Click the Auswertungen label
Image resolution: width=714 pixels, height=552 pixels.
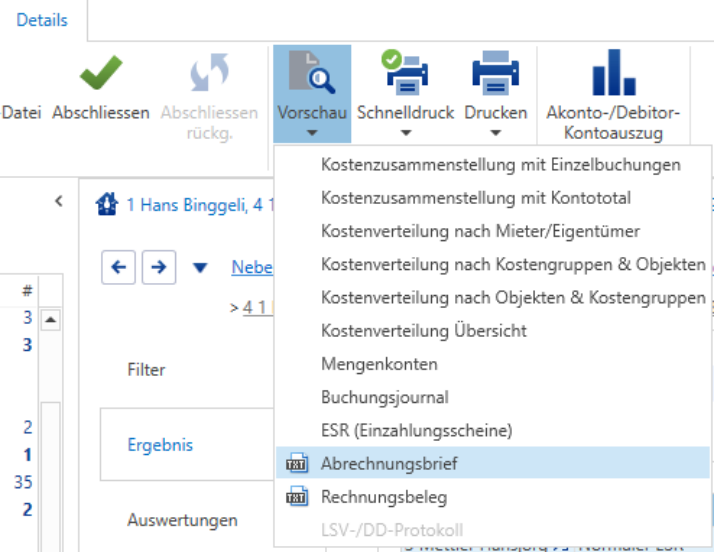tap(182, 520)
